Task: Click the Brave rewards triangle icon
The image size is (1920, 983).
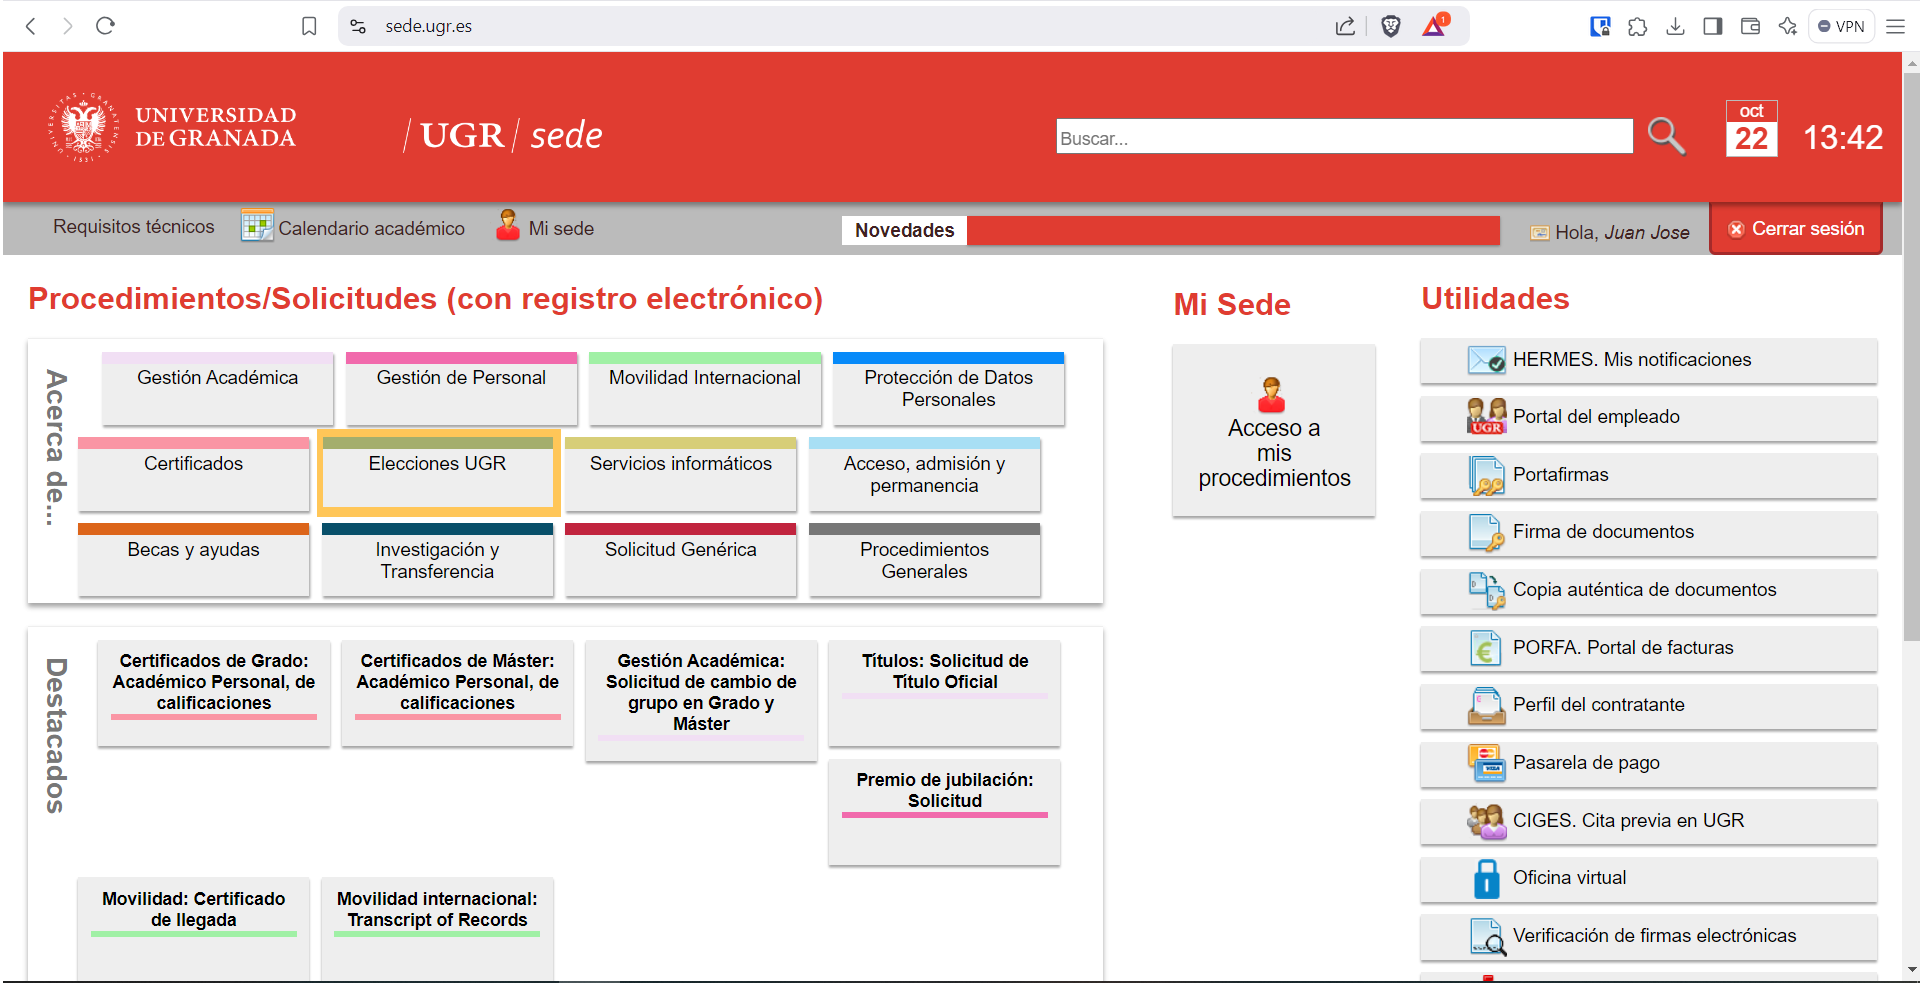Action: (1435, 25)
